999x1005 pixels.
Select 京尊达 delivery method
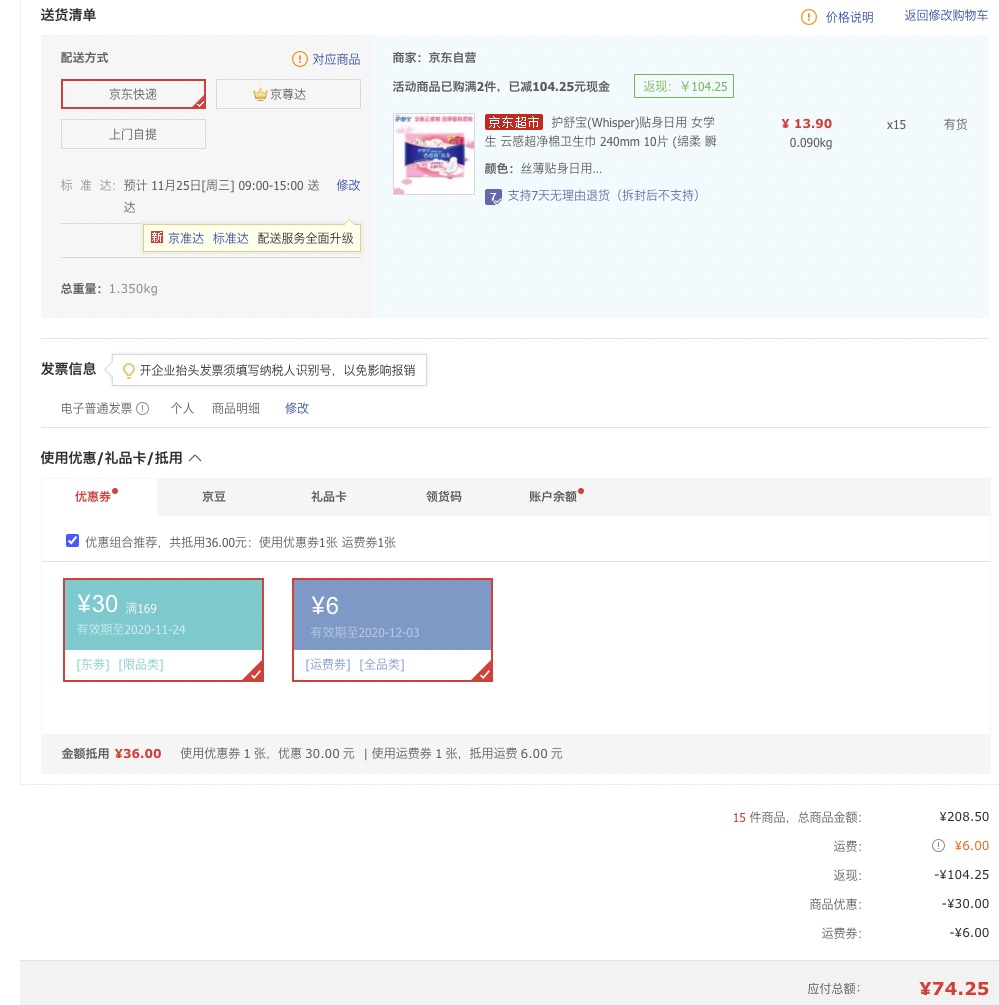pyautogui.click(x=288, y=94)
